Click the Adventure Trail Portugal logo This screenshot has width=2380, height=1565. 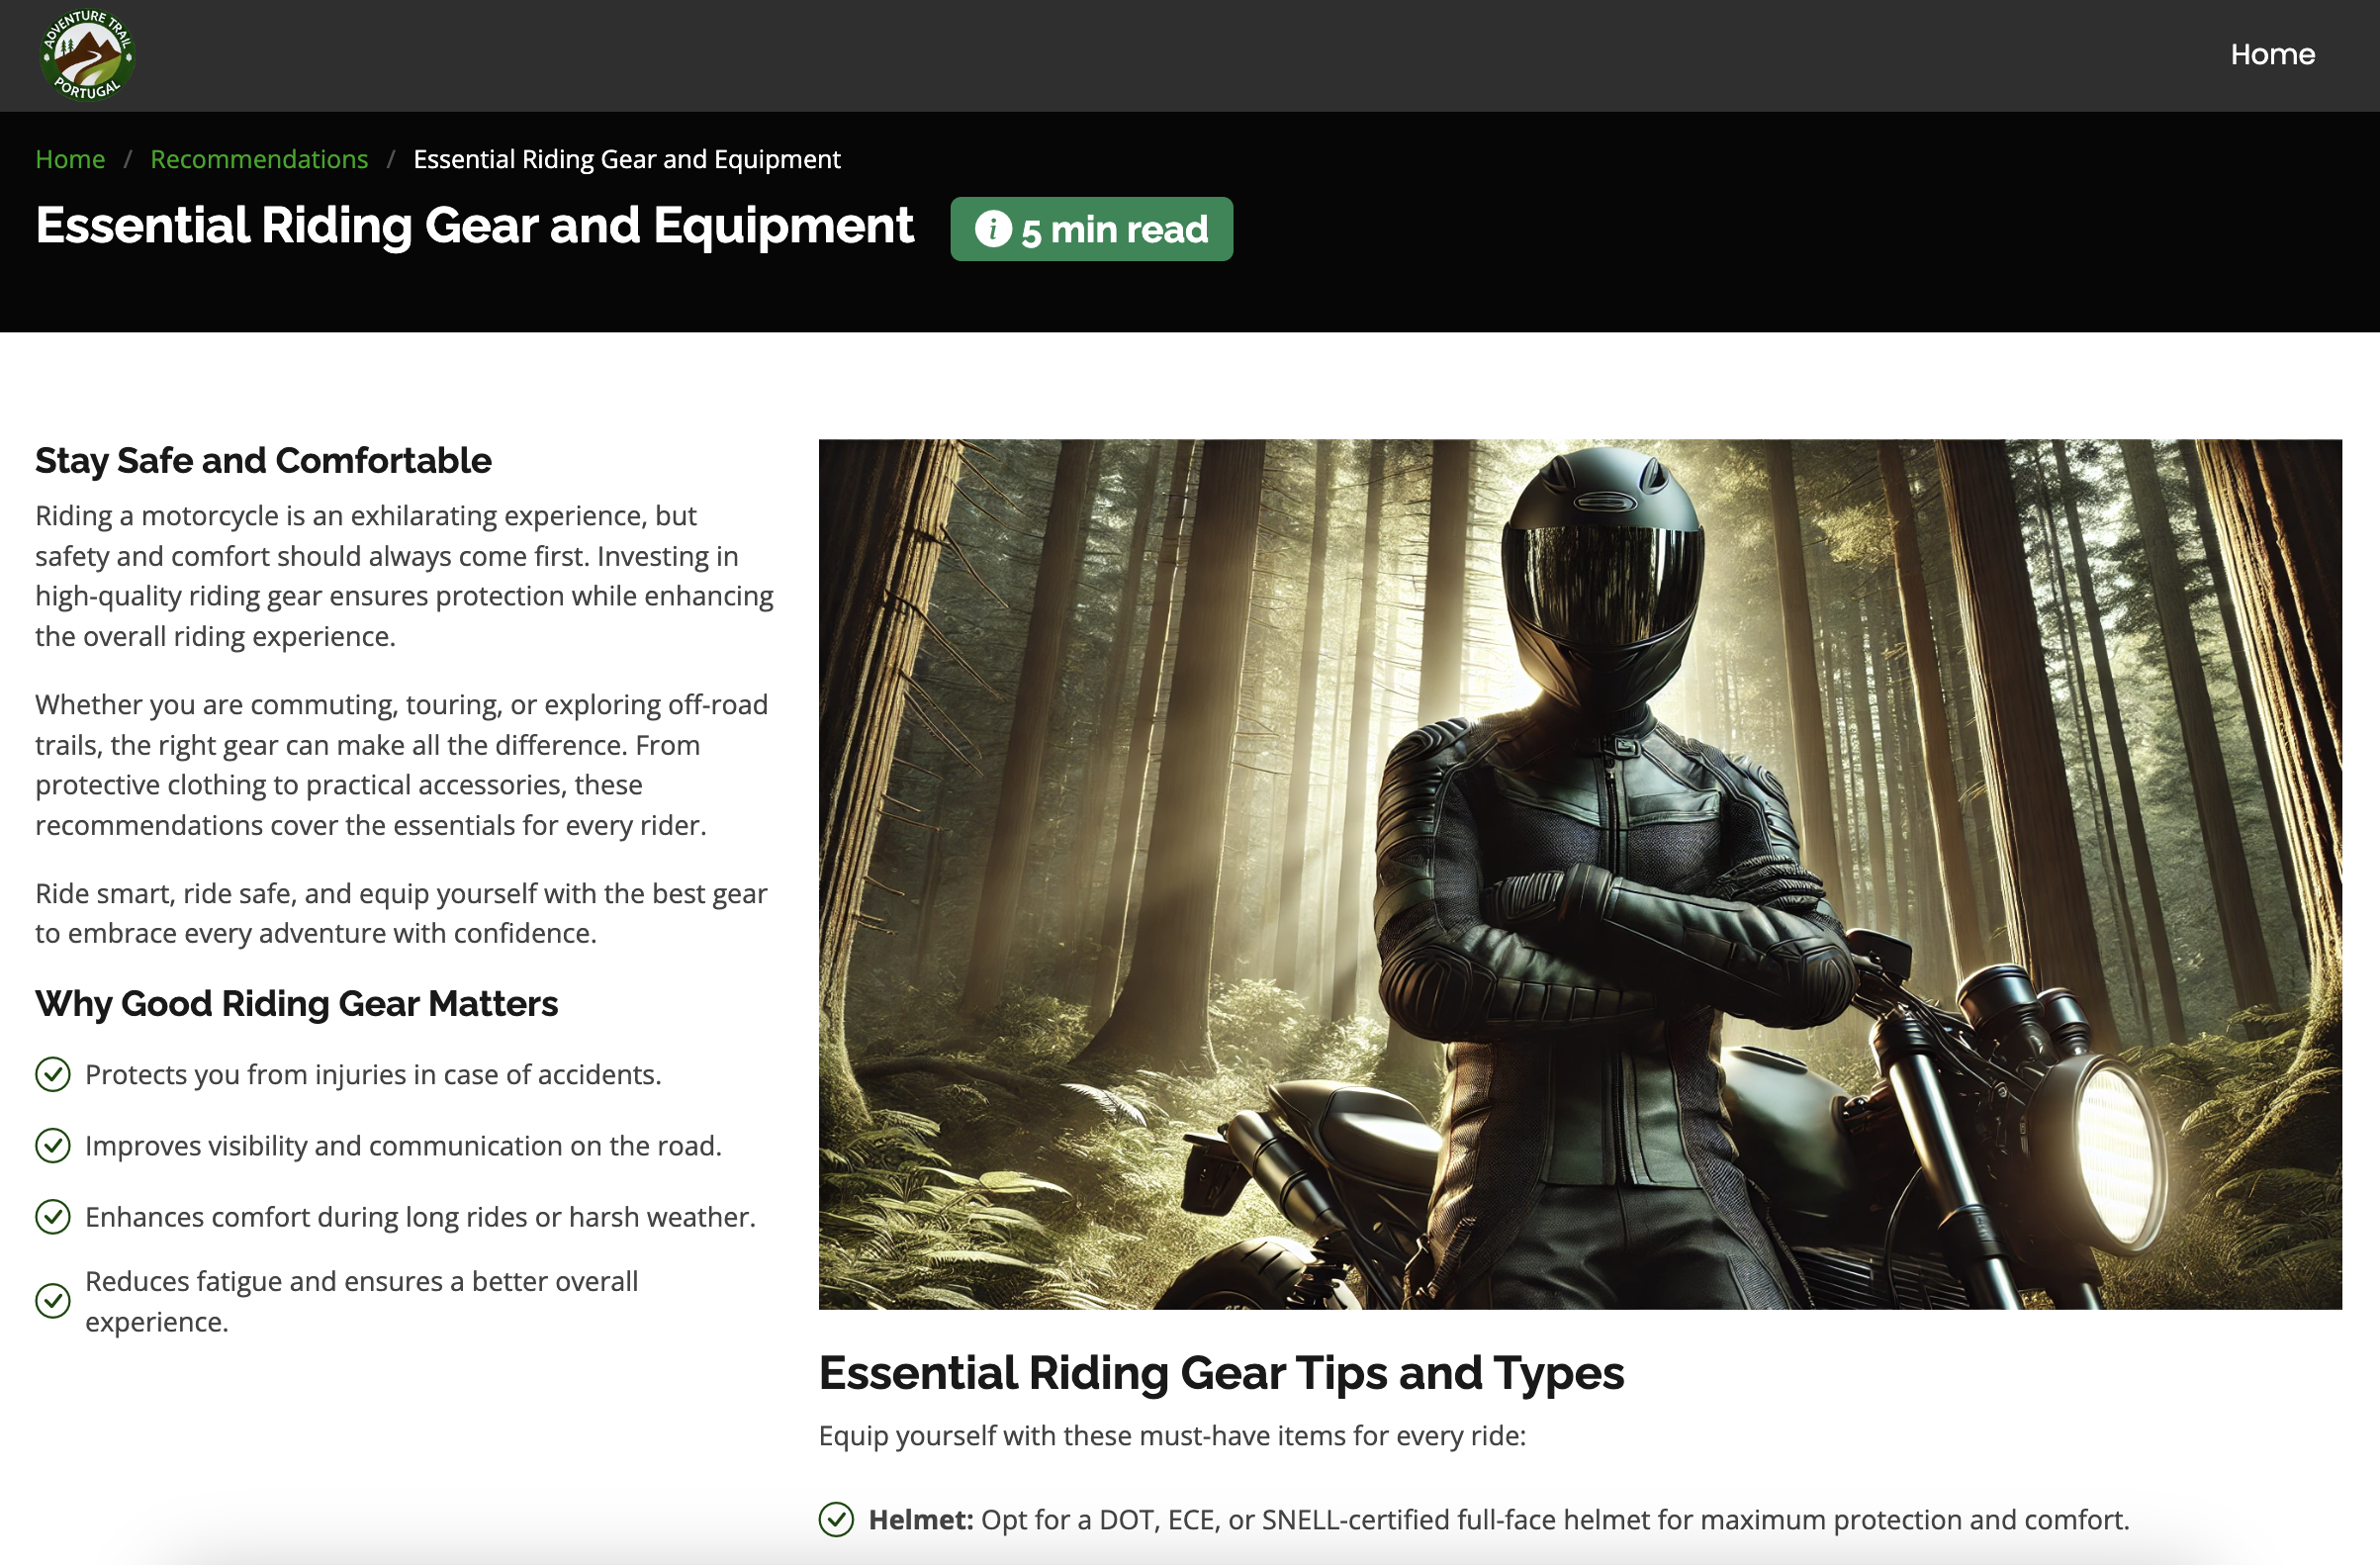coord(87,55)
